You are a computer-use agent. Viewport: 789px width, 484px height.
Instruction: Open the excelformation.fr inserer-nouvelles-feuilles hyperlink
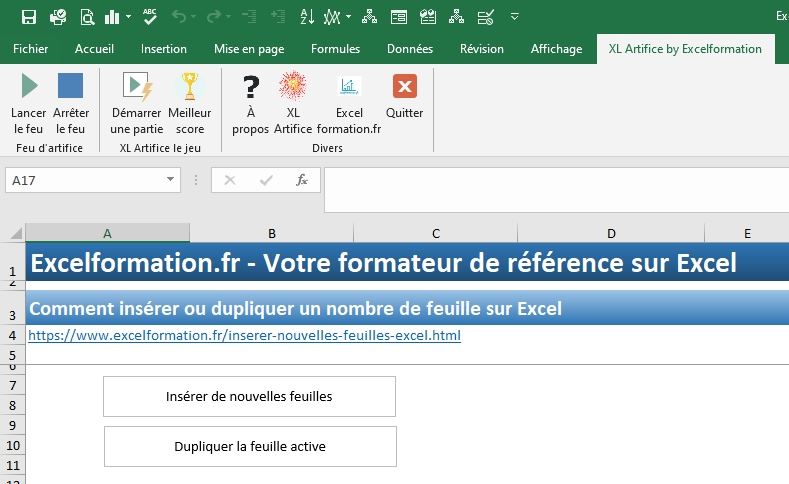pos(245,335)
